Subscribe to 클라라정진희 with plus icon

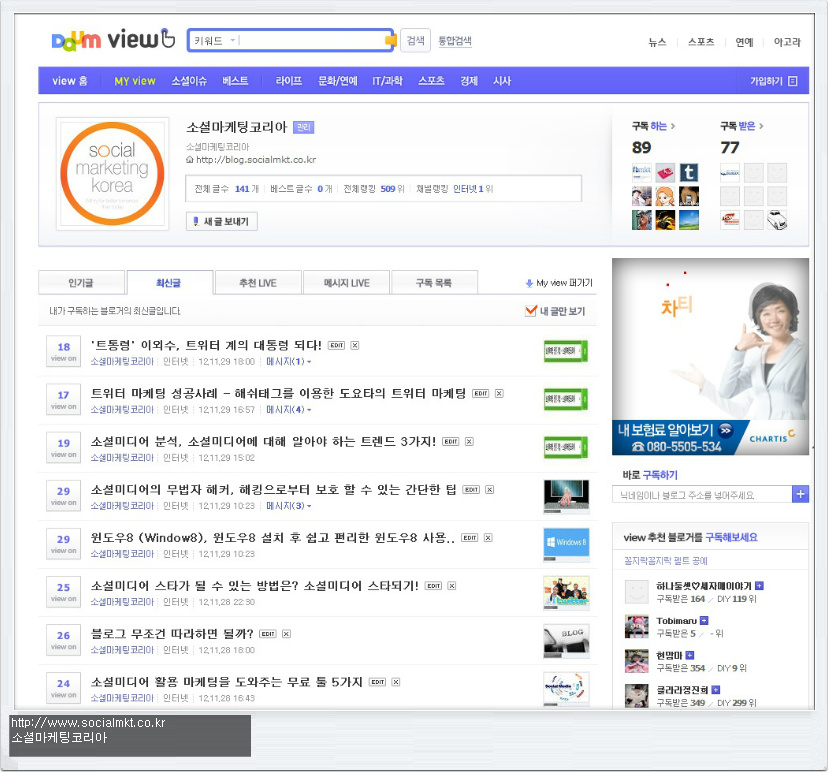pyautogui.click(x=716, y=690)
